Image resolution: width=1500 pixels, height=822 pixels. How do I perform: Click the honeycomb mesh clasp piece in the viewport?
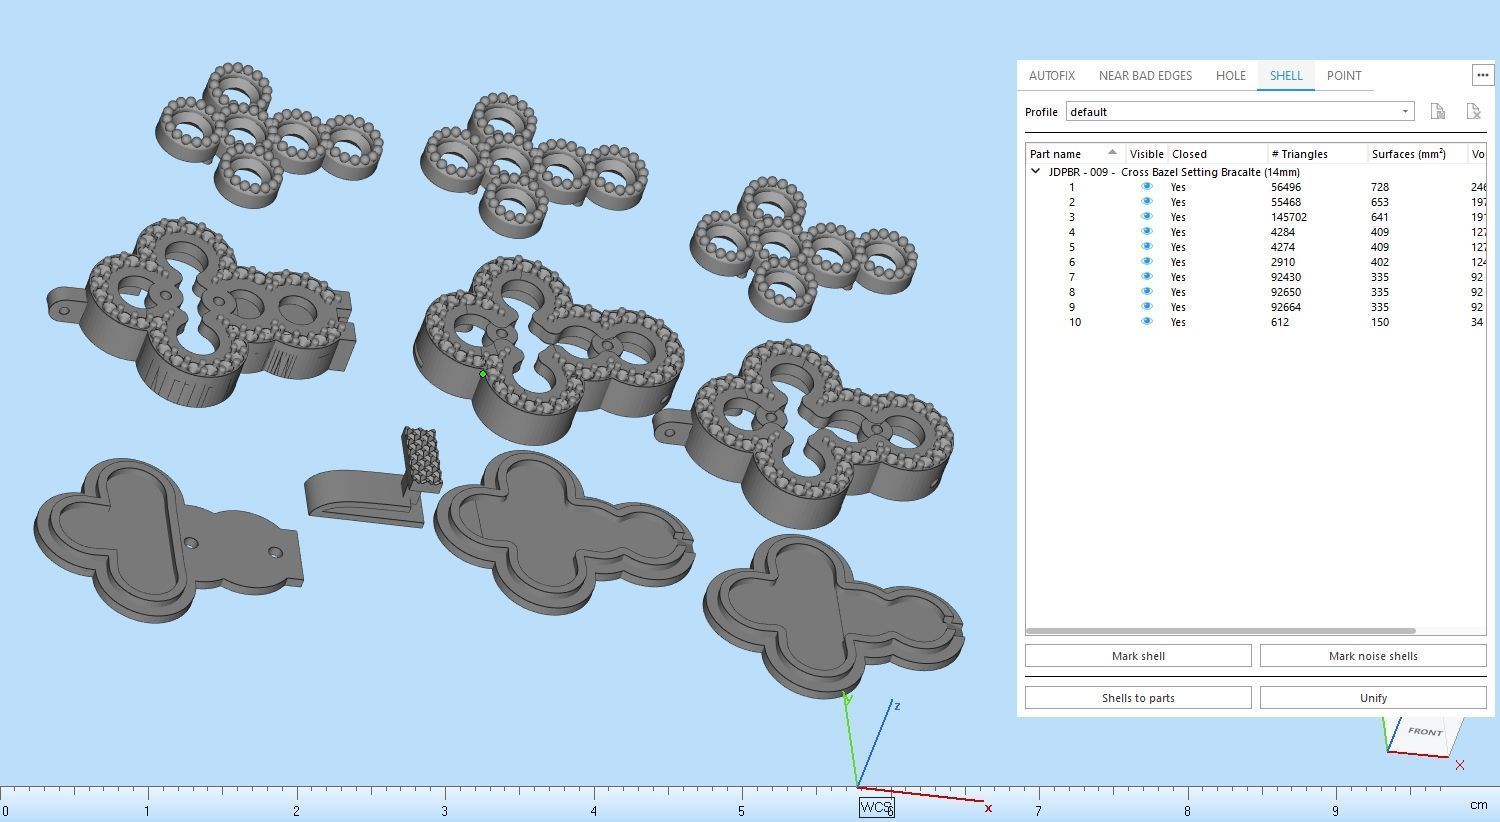click(x=421, y=459)
